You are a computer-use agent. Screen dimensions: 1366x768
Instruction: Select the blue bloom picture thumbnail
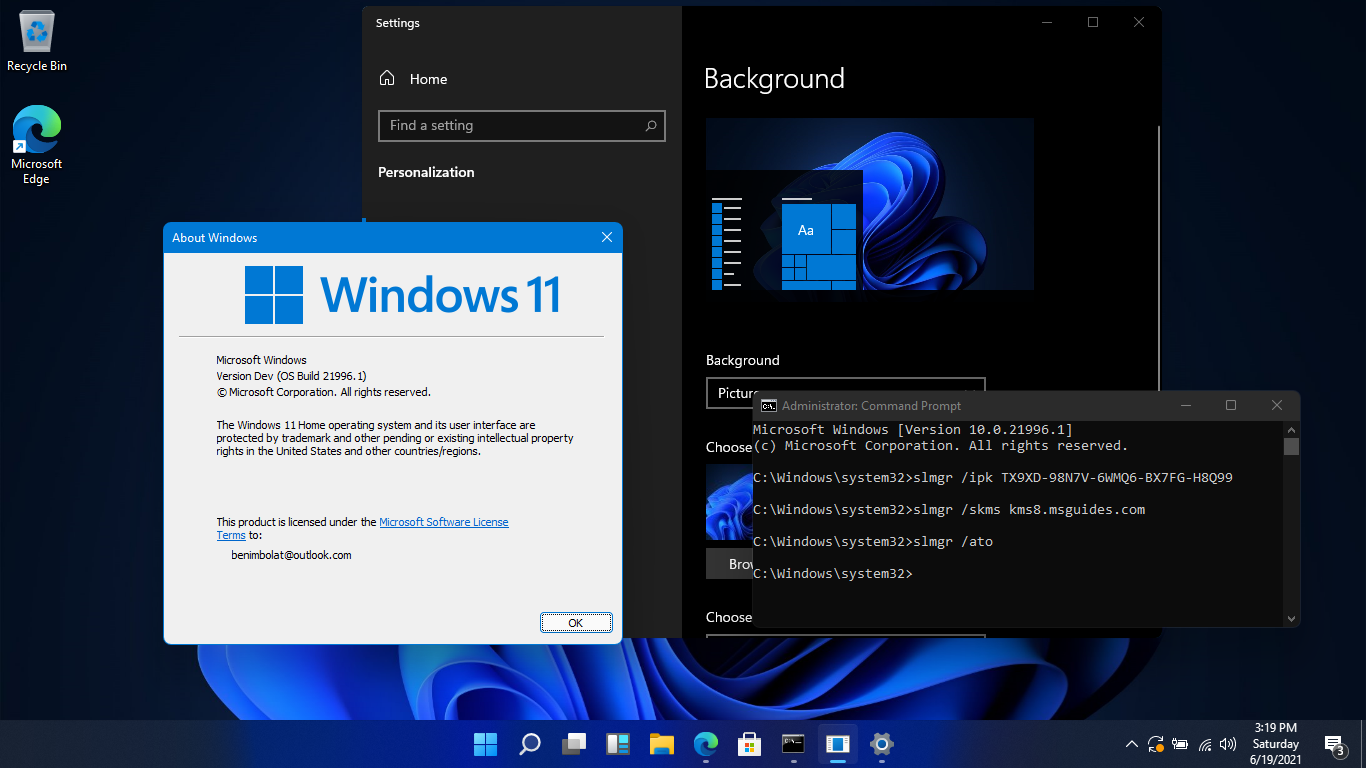coord(729,502)
